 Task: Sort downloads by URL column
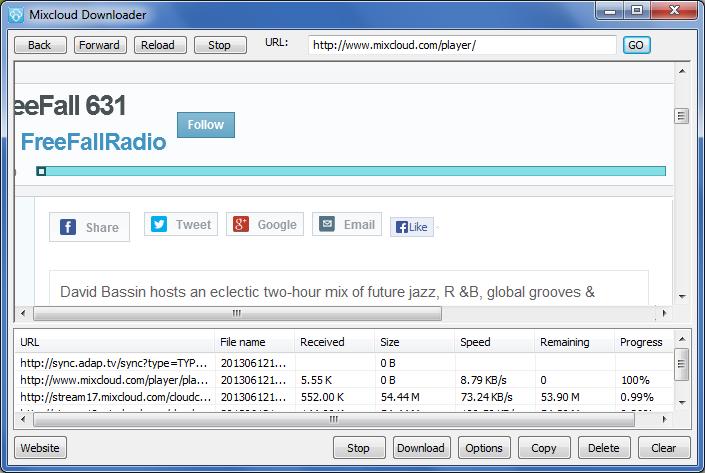click(x=115, y=342)
